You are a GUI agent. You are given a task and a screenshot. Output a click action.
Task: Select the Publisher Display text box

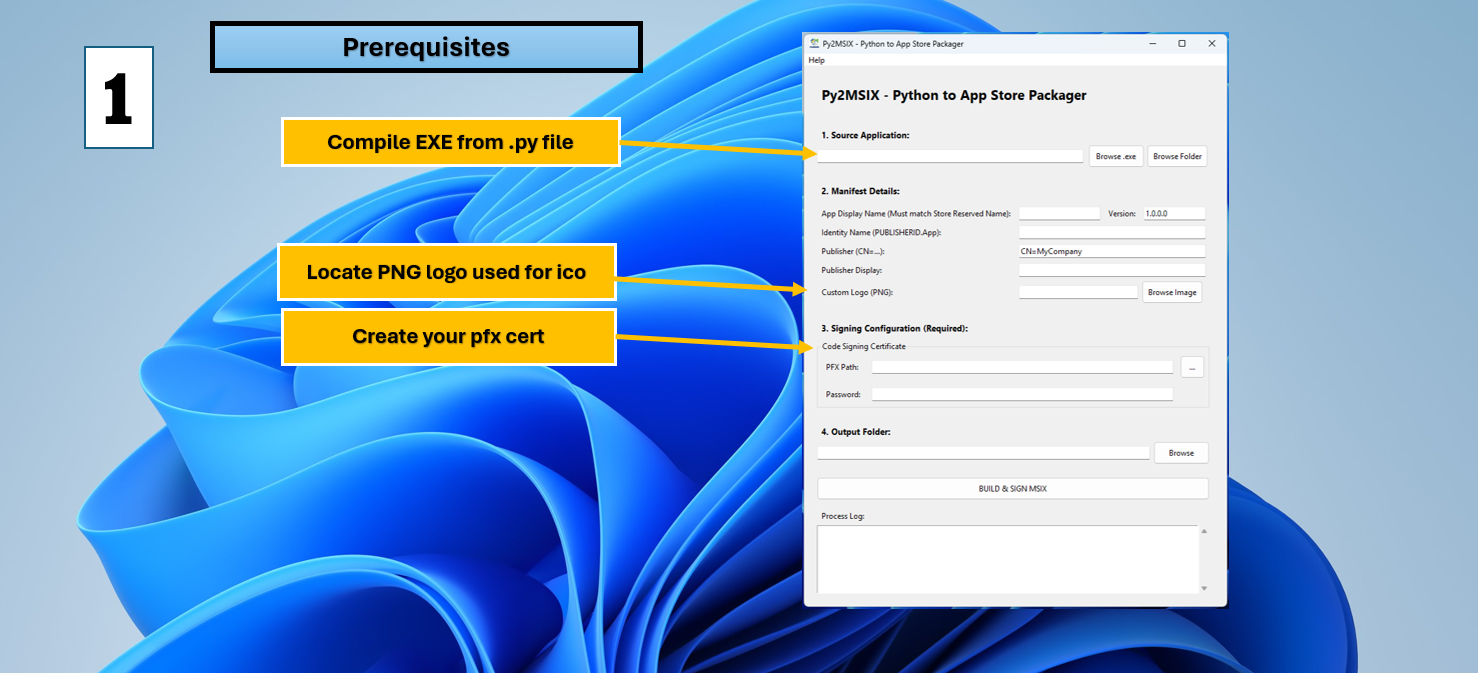pyautogui.click(x=1111, y=270)
